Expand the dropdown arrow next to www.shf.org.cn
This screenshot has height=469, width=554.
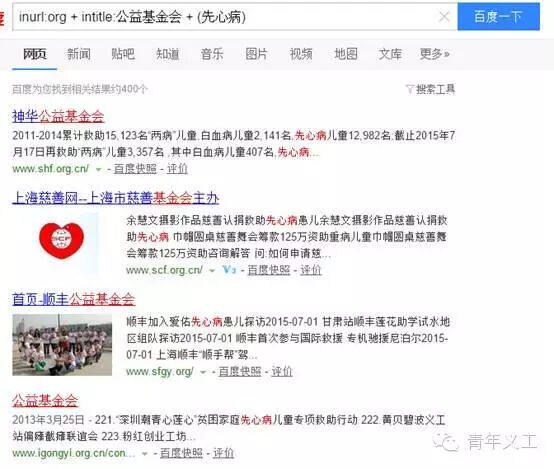(99, 170)
